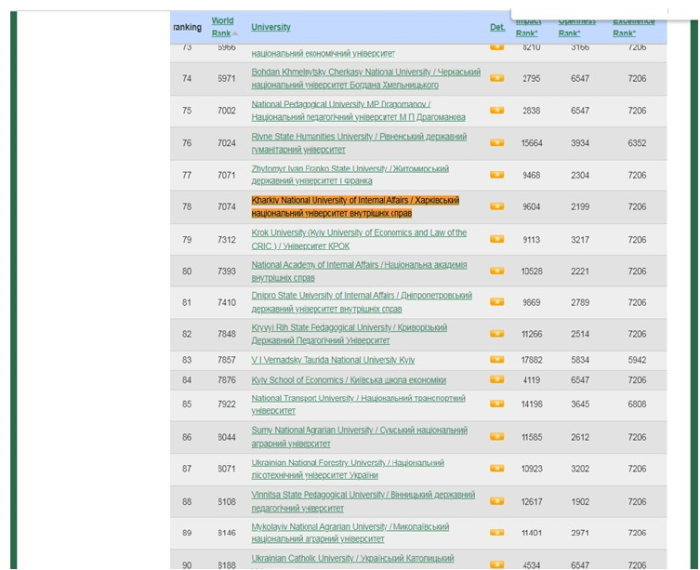Open details icon for Kharkiv National University row

tap(497, 207)
